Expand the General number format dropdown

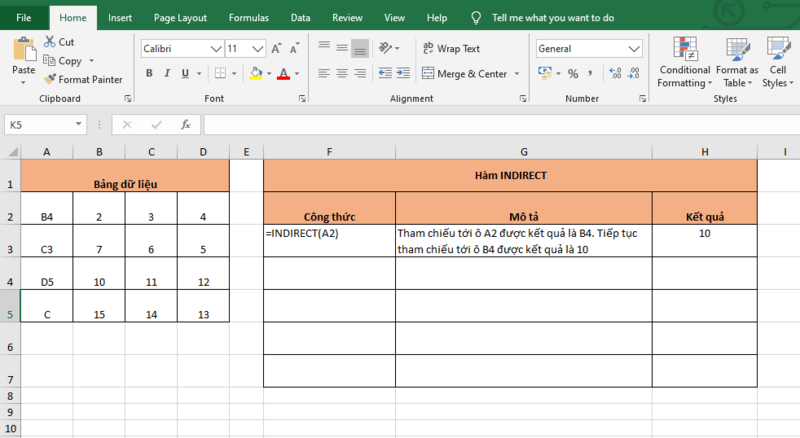(x=634, y=48)
